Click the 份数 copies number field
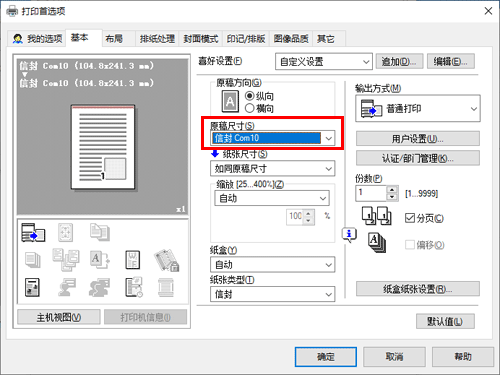Image resolution: width=500 pixels, height=375 pixels. tap(371, 193)
